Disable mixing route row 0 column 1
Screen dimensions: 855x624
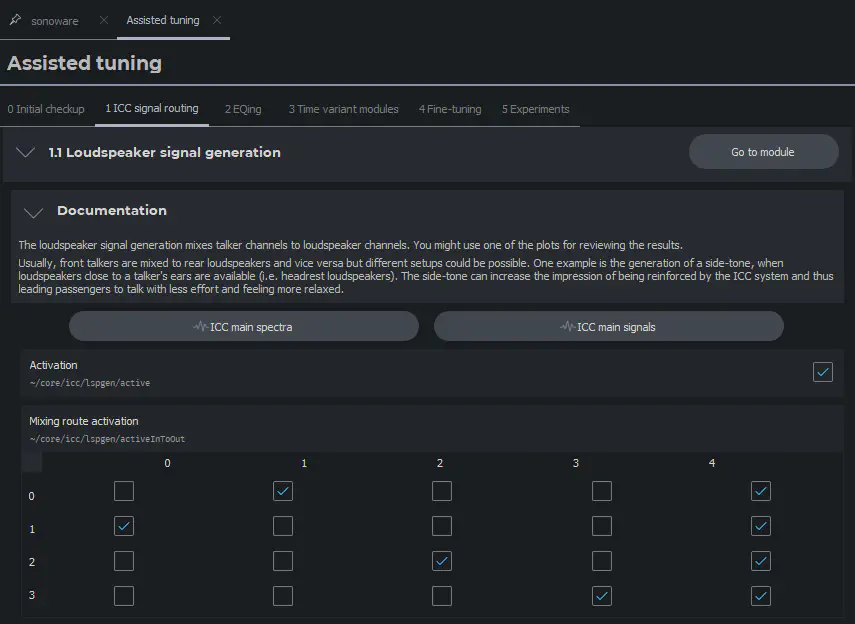tap(282, 491)
